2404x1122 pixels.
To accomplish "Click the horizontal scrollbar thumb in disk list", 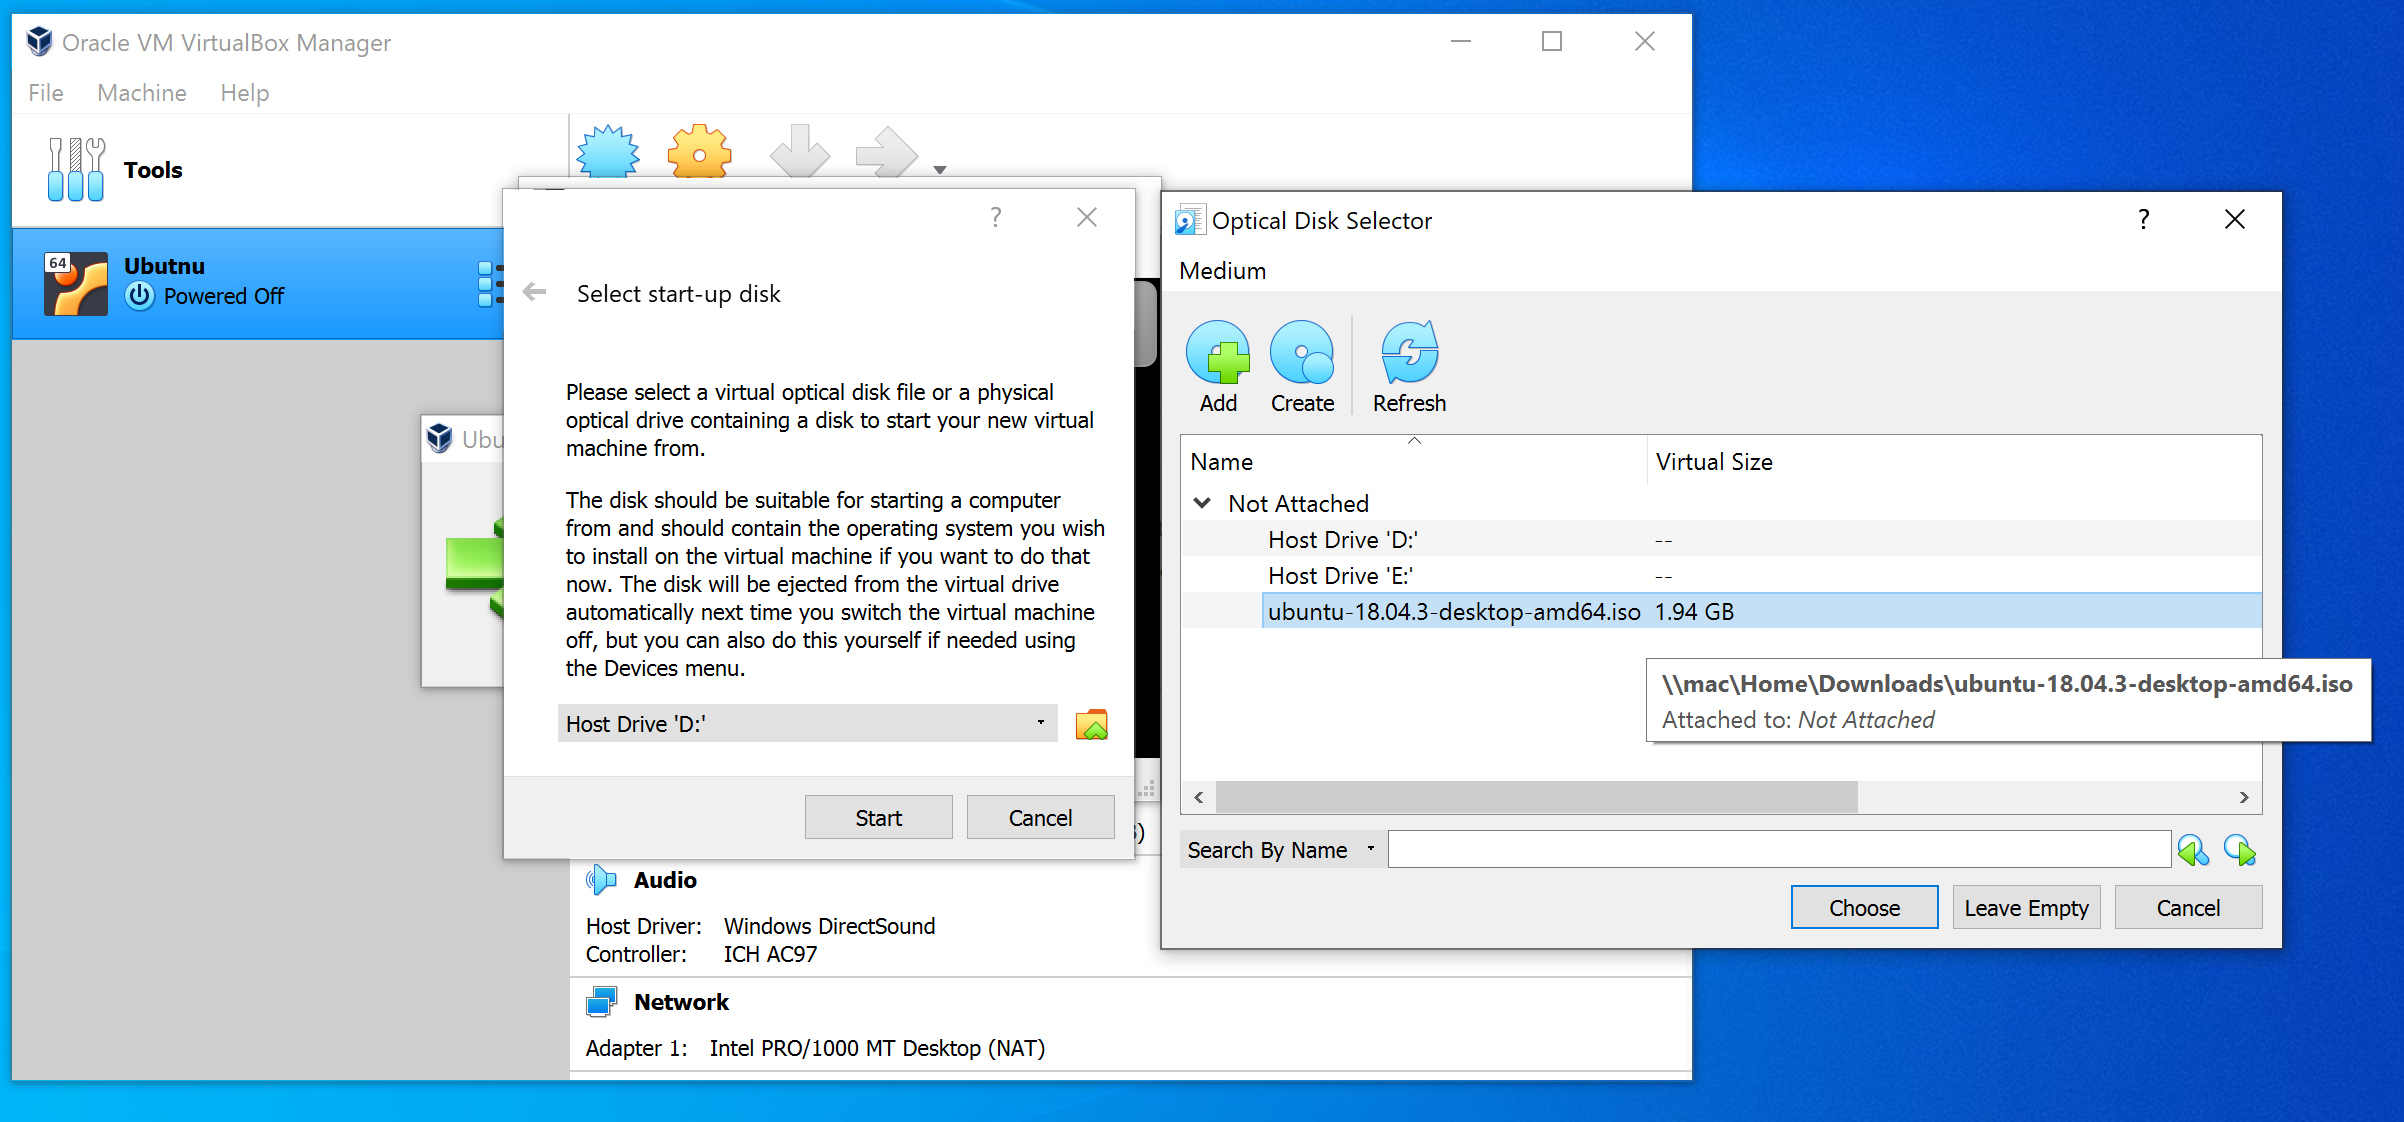I will pyautogui.click(x=1536, y=797).
